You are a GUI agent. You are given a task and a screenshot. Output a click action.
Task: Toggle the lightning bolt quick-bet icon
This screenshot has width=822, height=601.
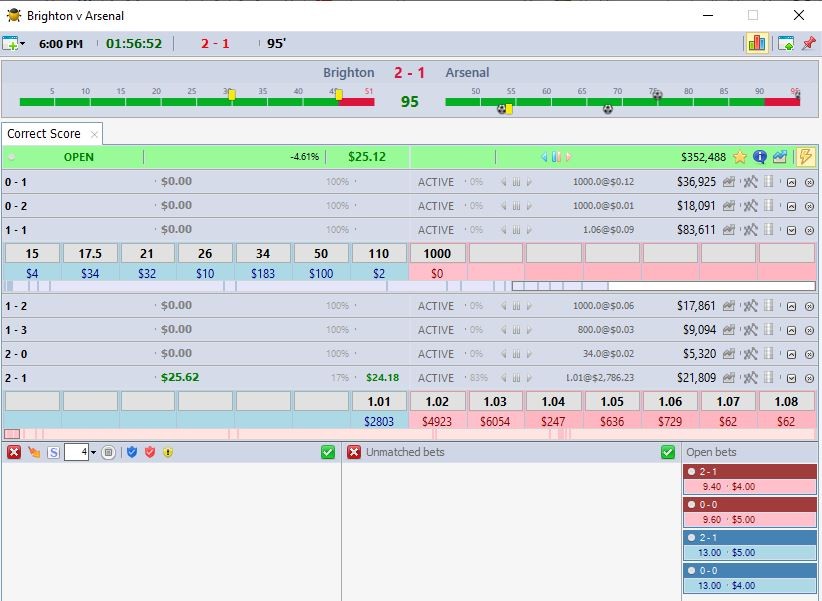tap(806, 157)
